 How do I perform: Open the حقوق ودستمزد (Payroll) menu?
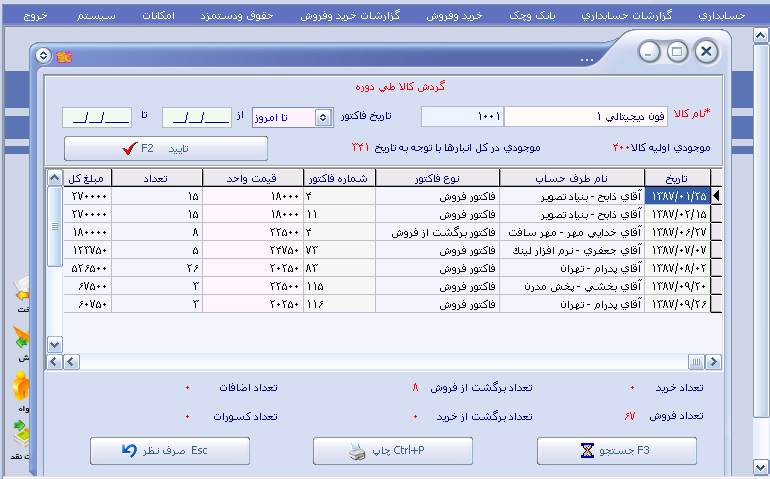coord(260,17)
